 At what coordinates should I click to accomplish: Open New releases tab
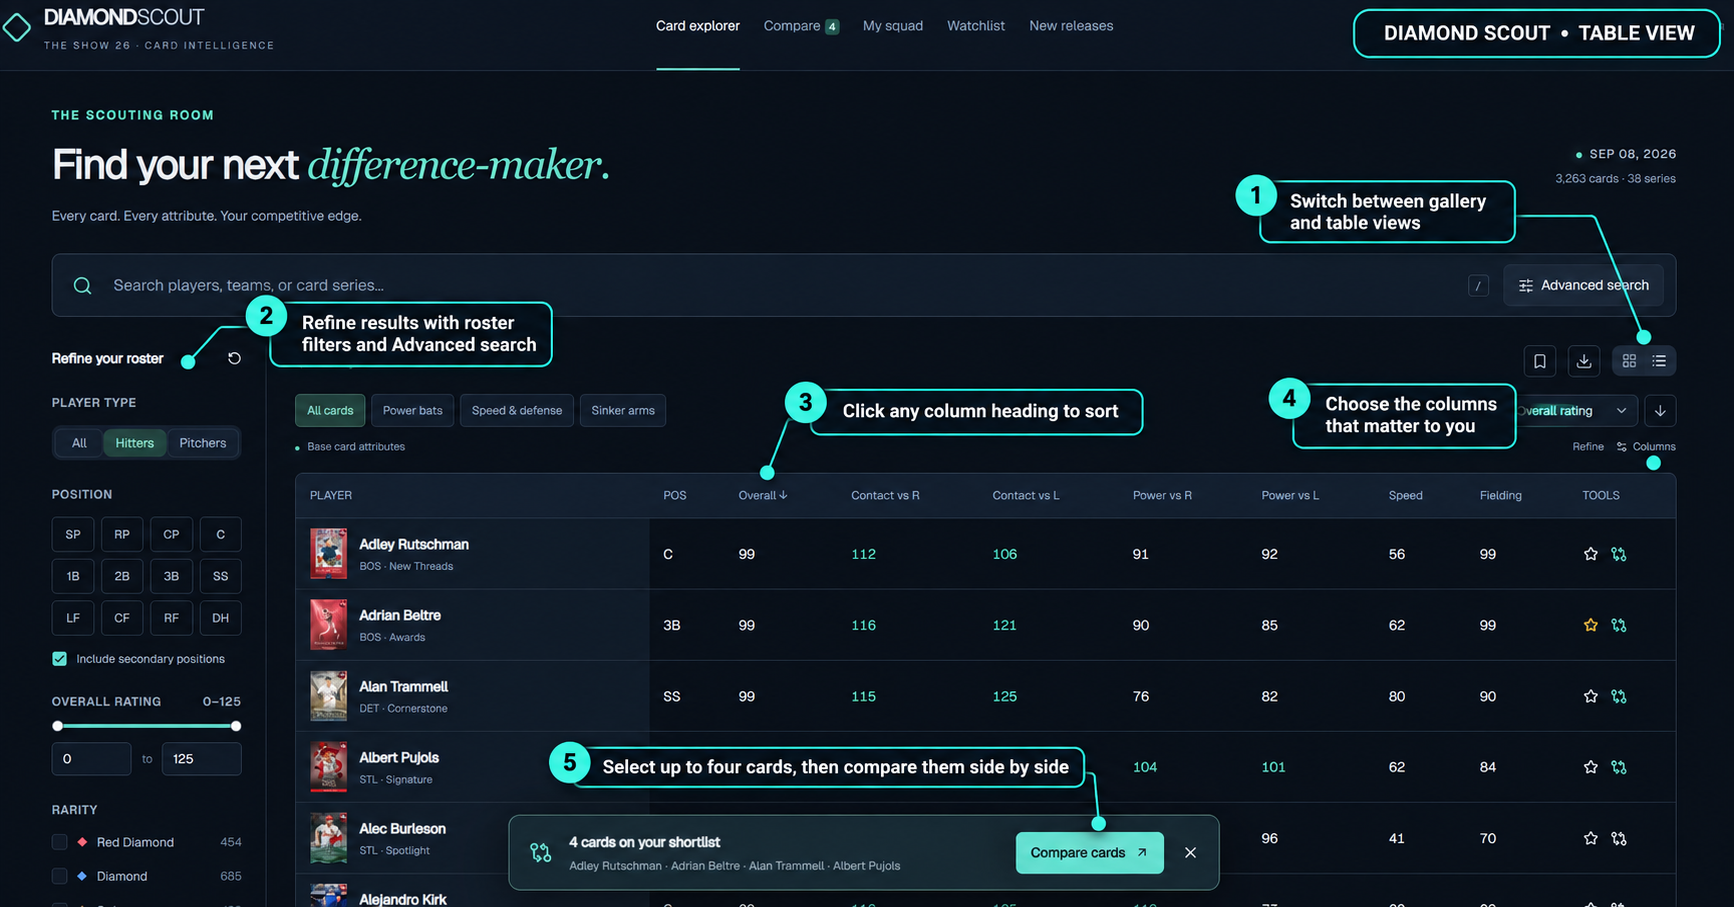[x=1071, y=26]
